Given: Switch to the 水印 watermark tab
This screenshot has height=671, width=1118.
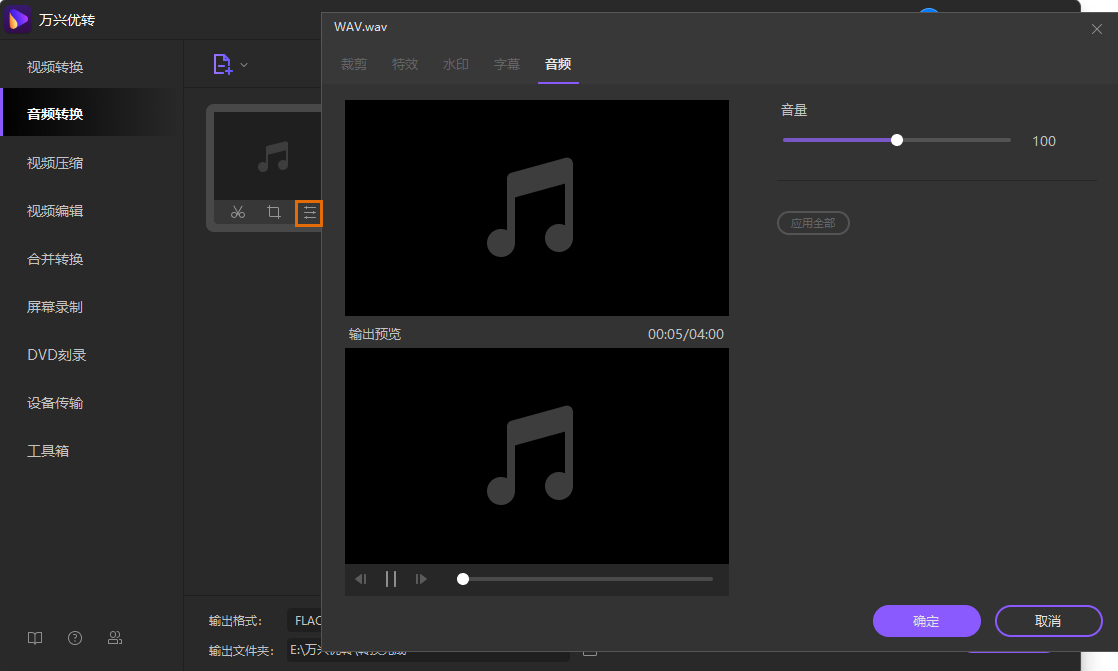Looking at the screenshot, I should point(456,63).
